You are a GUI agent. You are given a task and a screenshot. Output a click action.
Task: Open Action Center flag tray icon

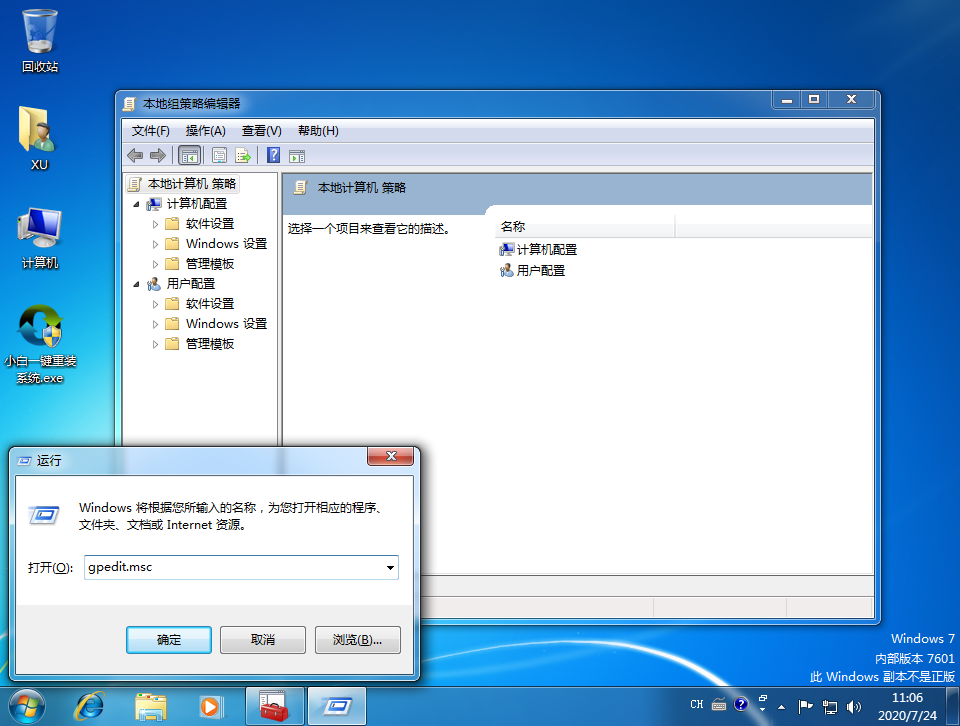point(805,707)
